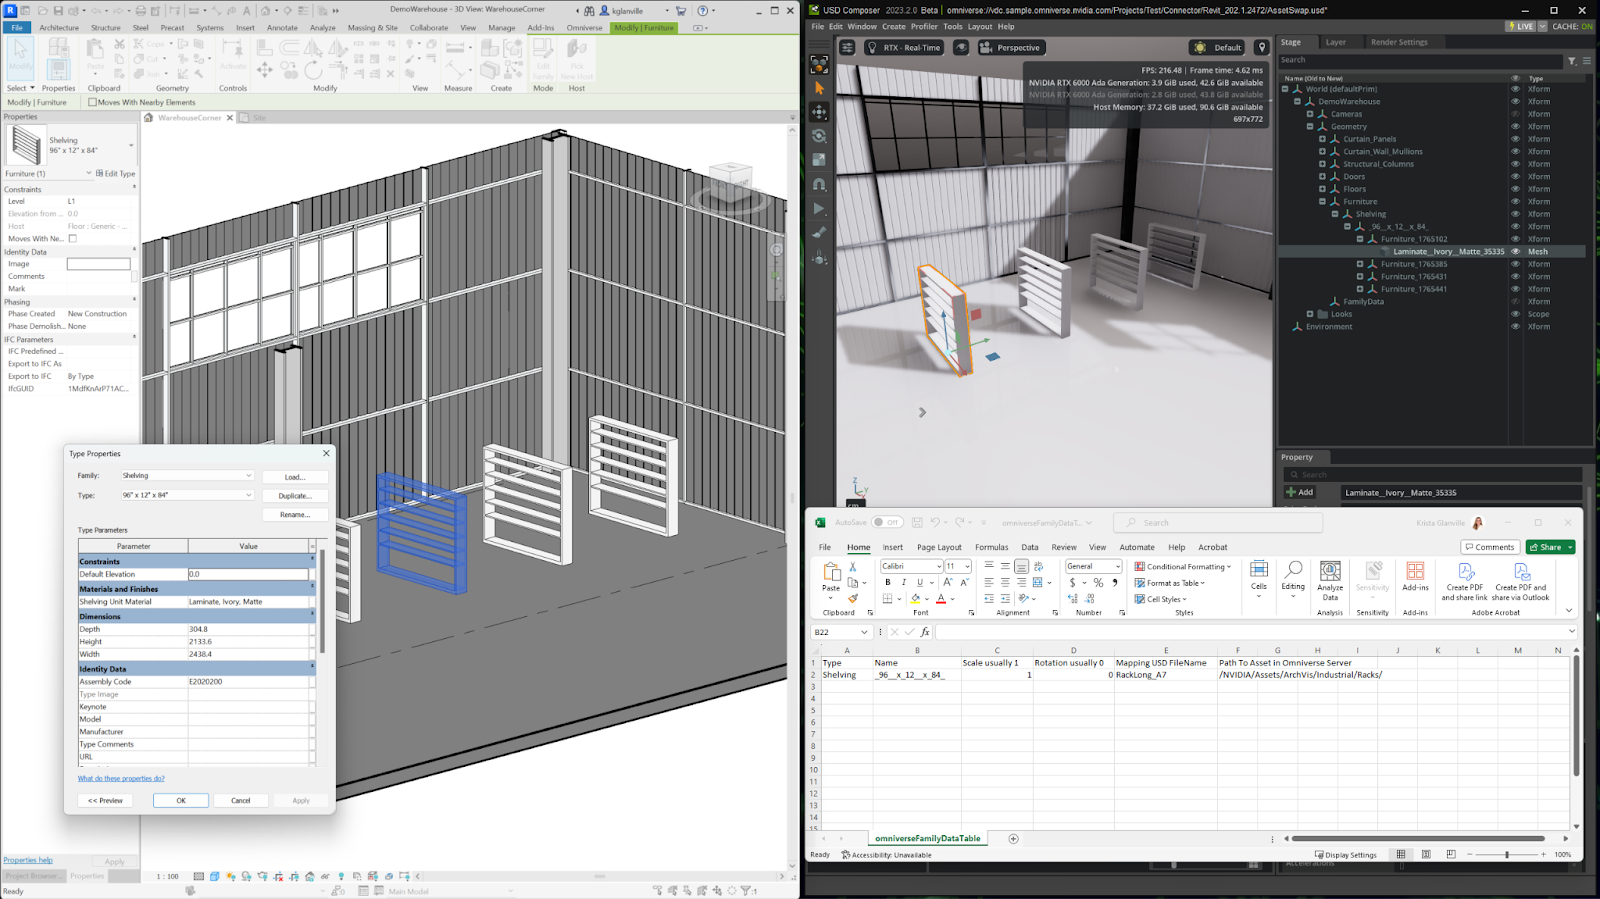Click the Excel percent style icon
1600x899 pixels.
(x=1098, y=582)
